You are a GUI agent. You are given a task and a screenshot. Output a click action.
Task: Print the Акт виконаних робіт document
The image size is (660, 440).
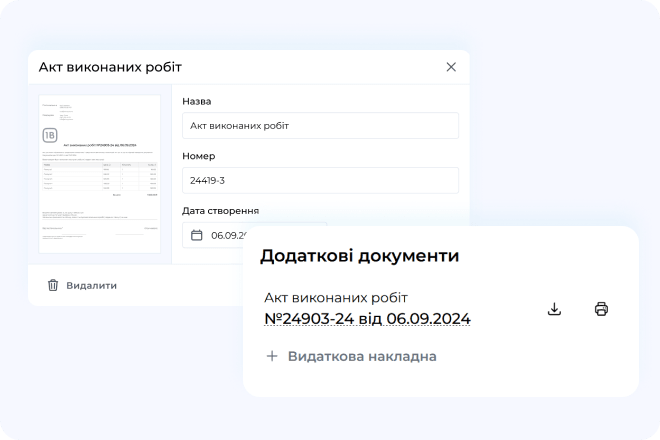[601, 309]
